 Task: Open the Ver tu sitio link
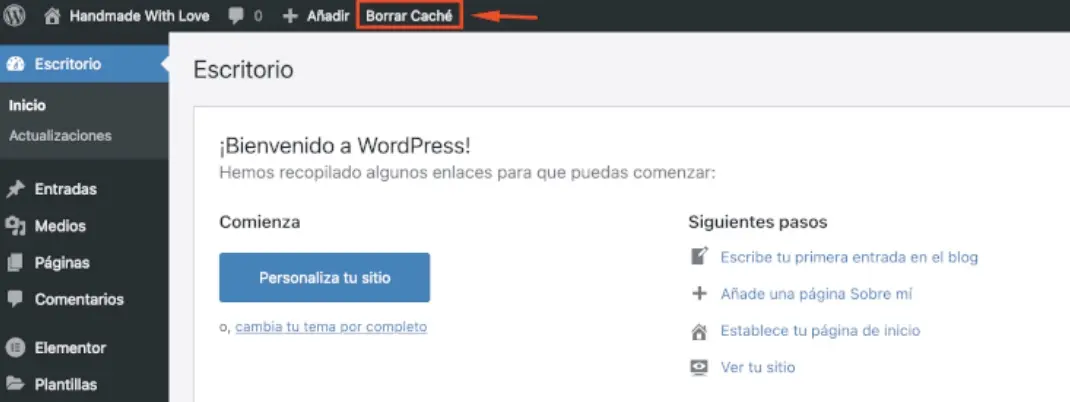(757, 367)
